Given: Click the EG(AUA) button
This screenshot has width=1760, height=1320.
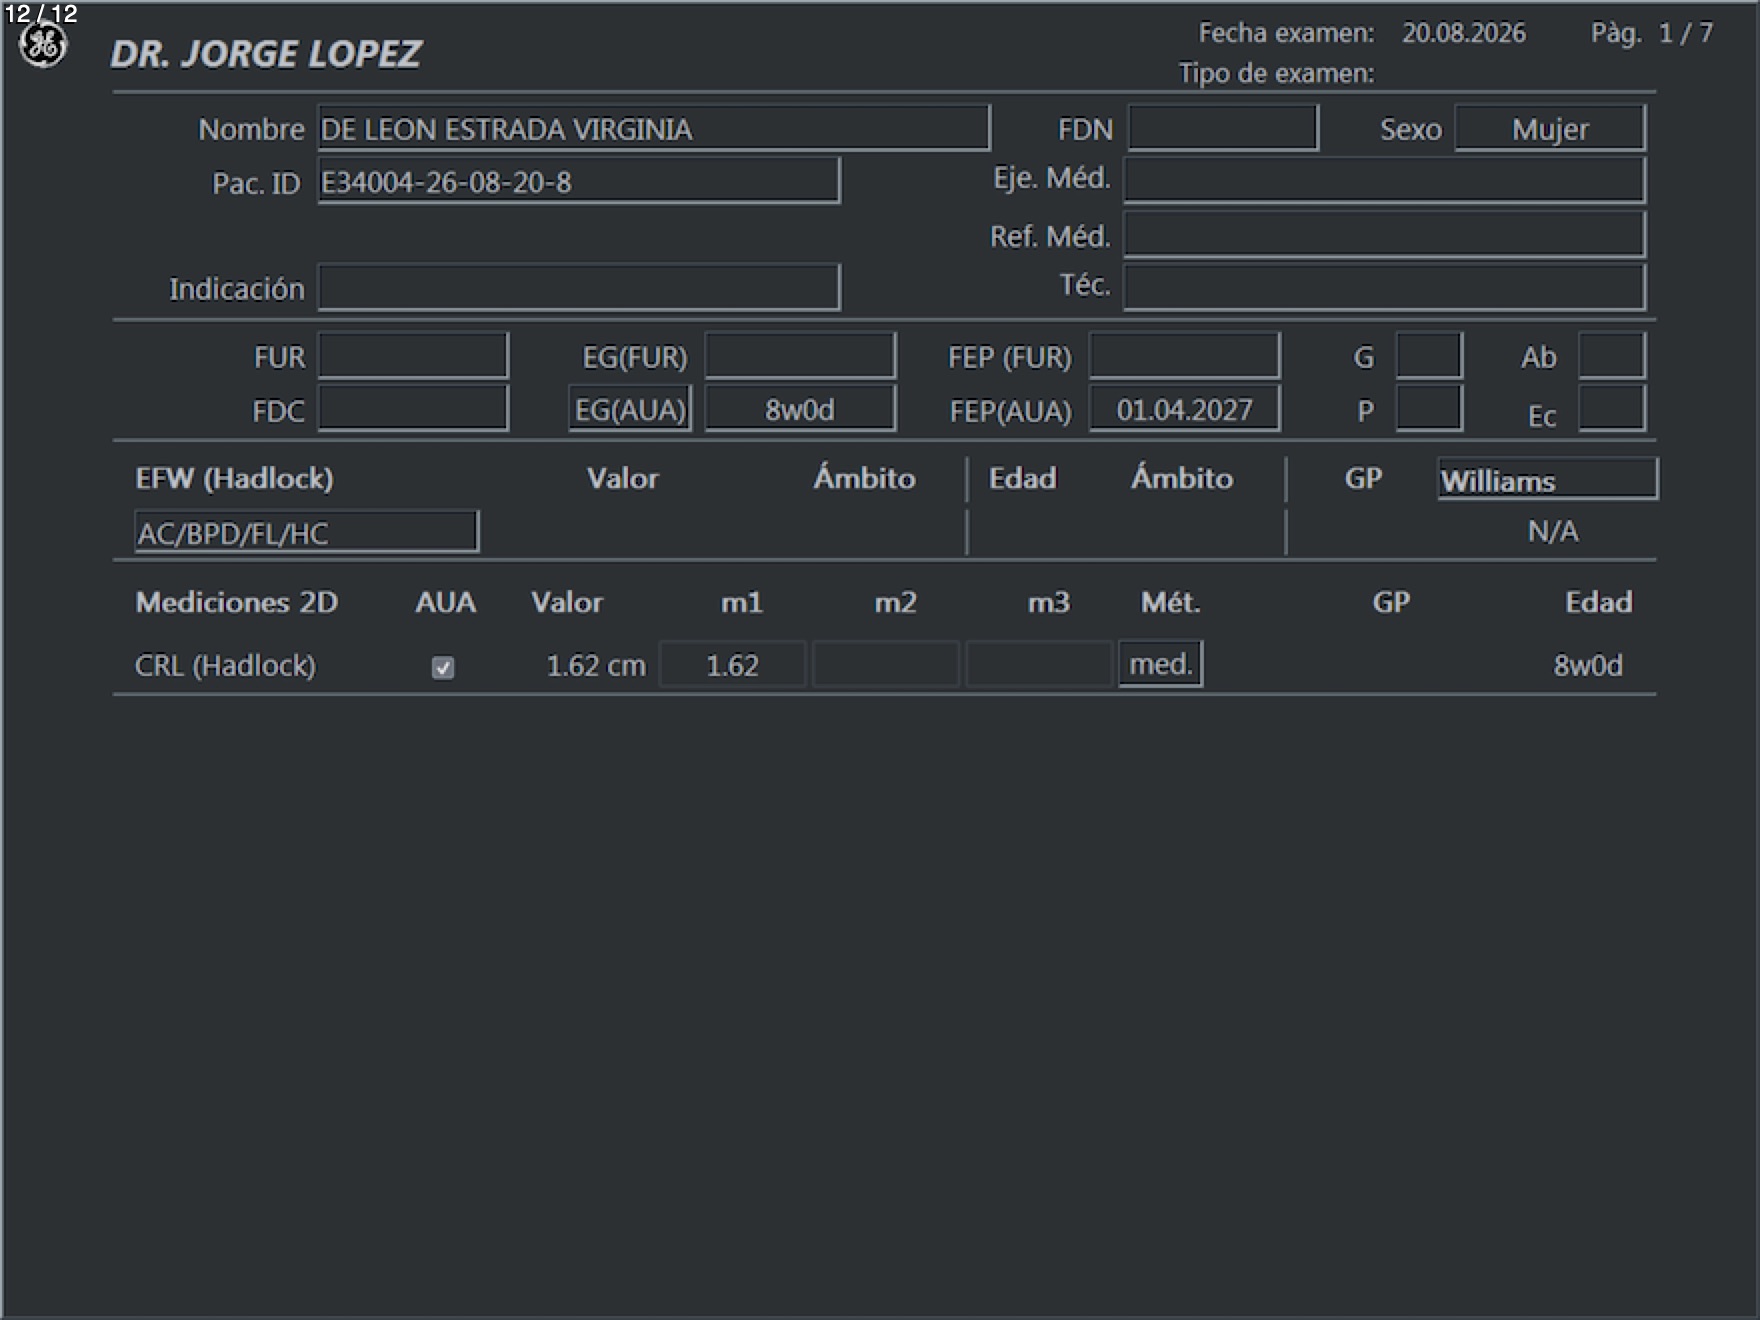Looking at the screenshot, I should pyautogui.click(x=630, y=409).
